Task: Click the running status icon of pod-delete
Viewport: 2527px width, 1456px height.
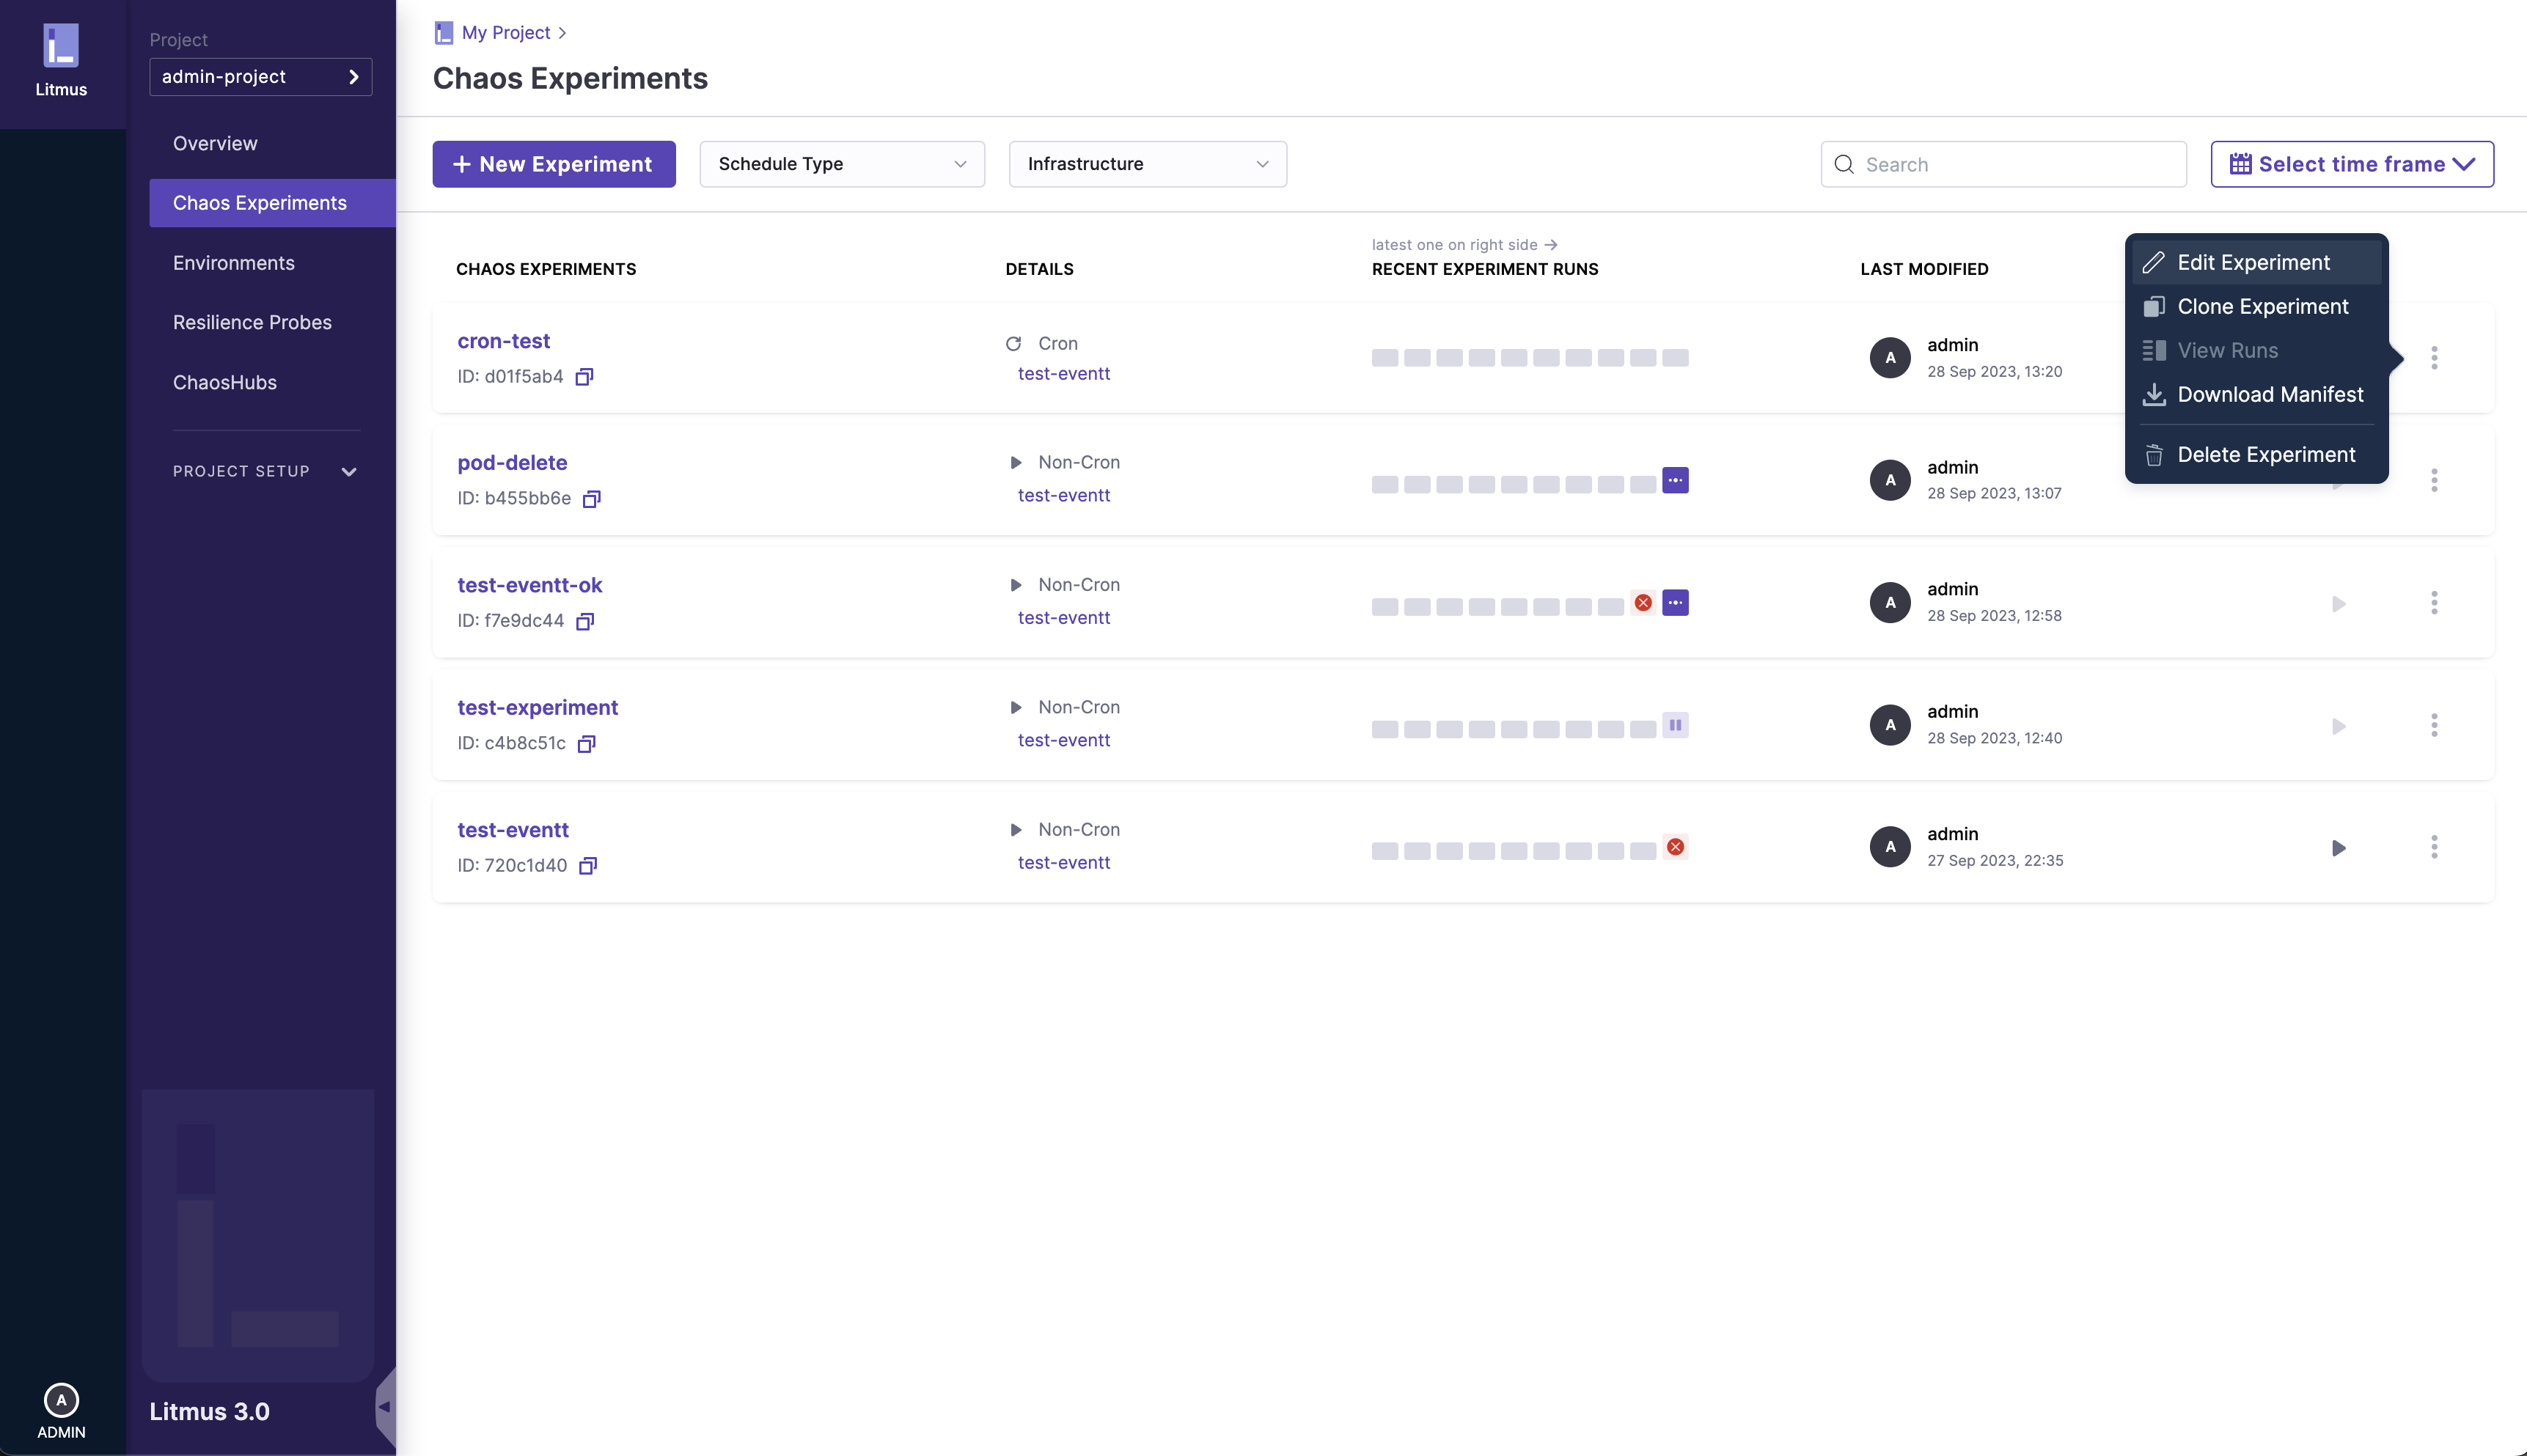Action: coord(1675,480)
